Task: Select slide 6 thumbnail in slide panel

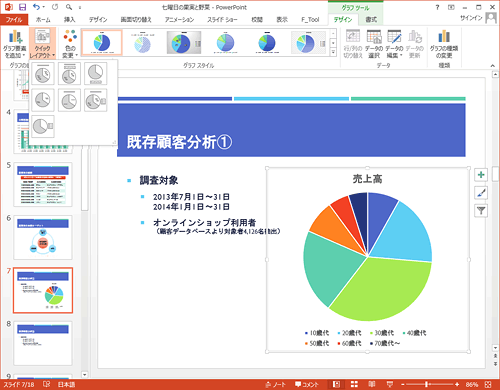Action: [x=43, y=237]
